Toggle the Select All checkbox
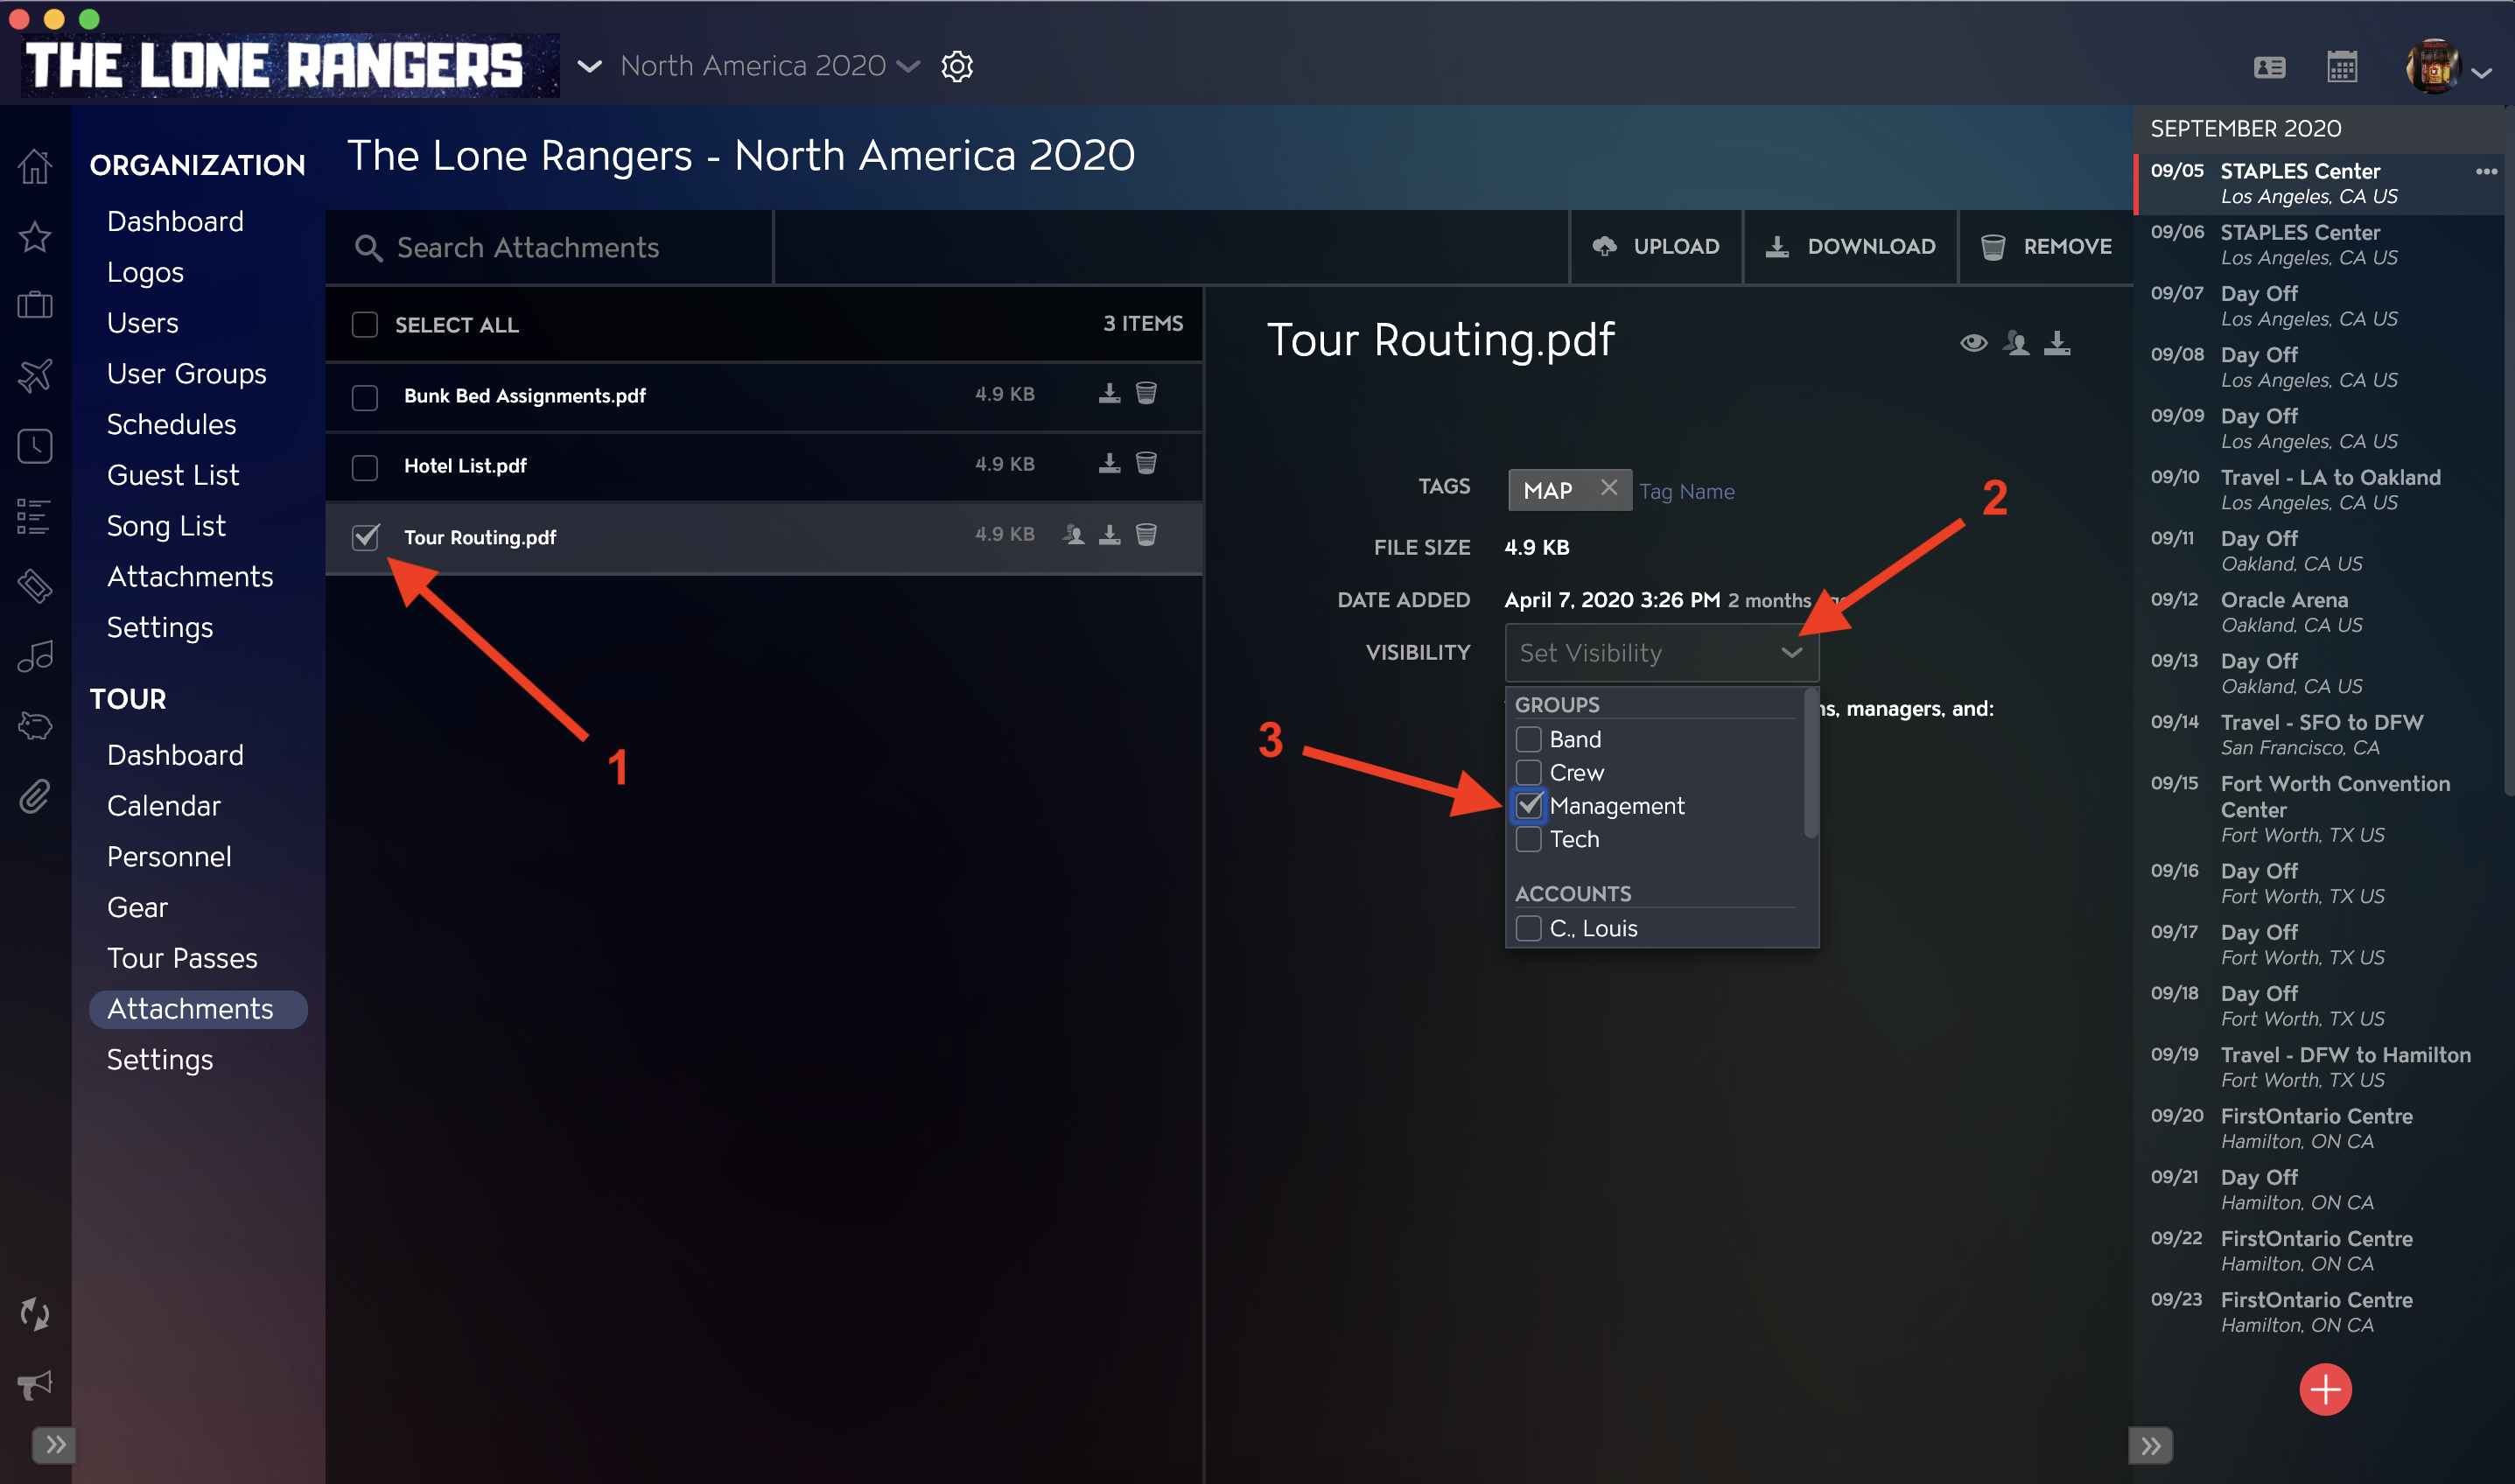2515x1484 pixels. (x=365, y=325)
